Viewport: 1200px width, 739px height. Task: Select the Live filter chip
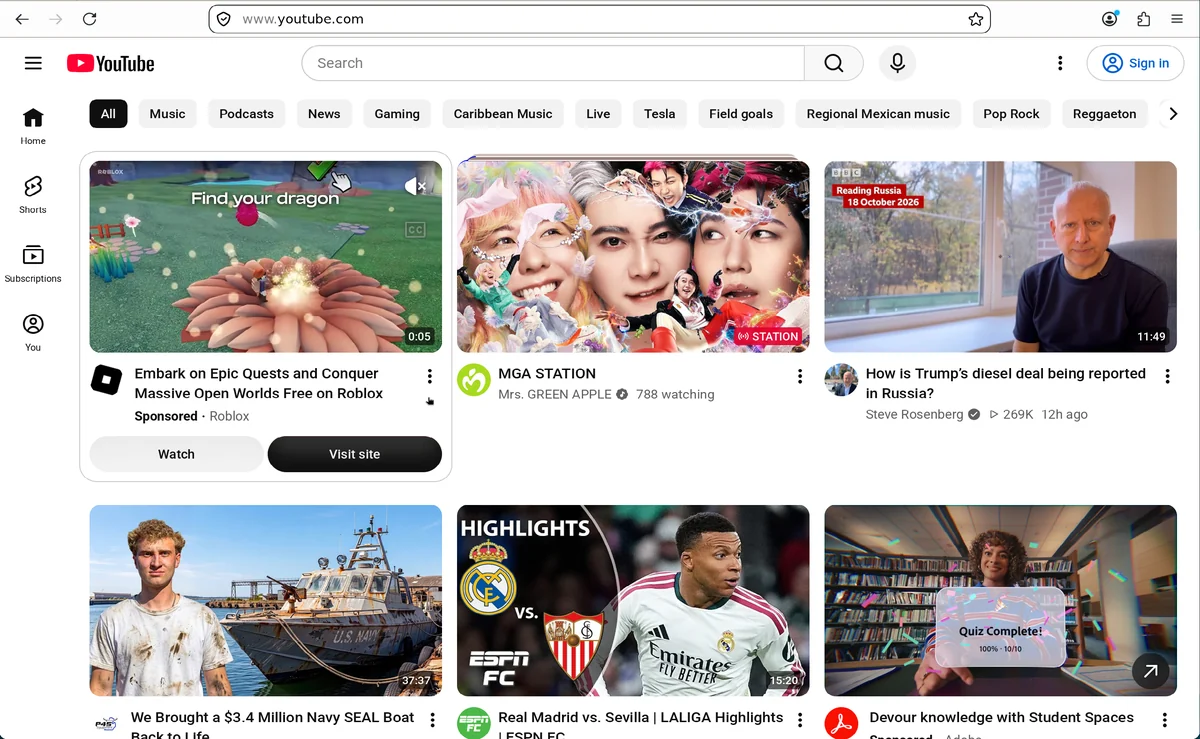point(598,114)
